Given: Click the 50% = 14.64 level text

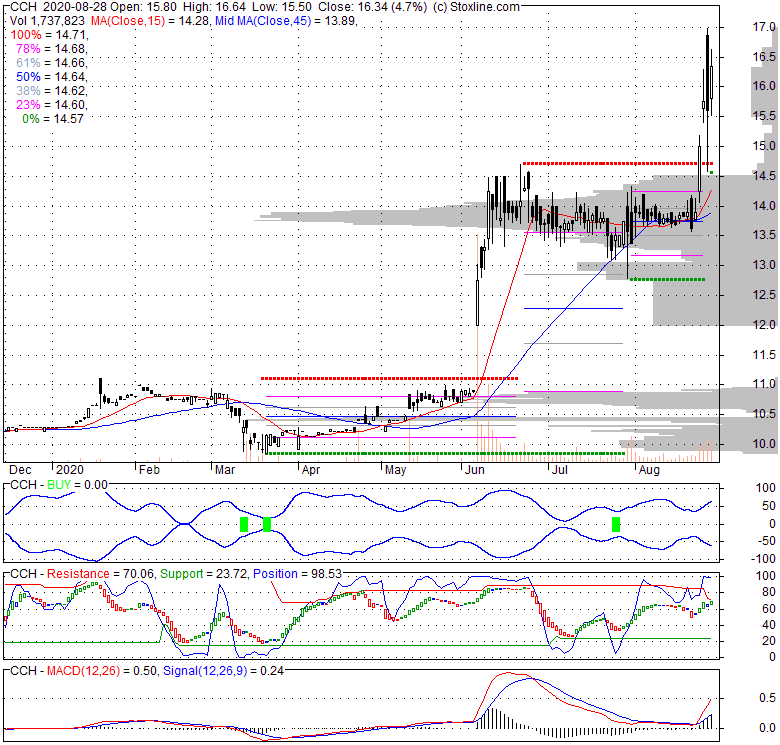Looking at the screenshot, I should tap(52, 77).
